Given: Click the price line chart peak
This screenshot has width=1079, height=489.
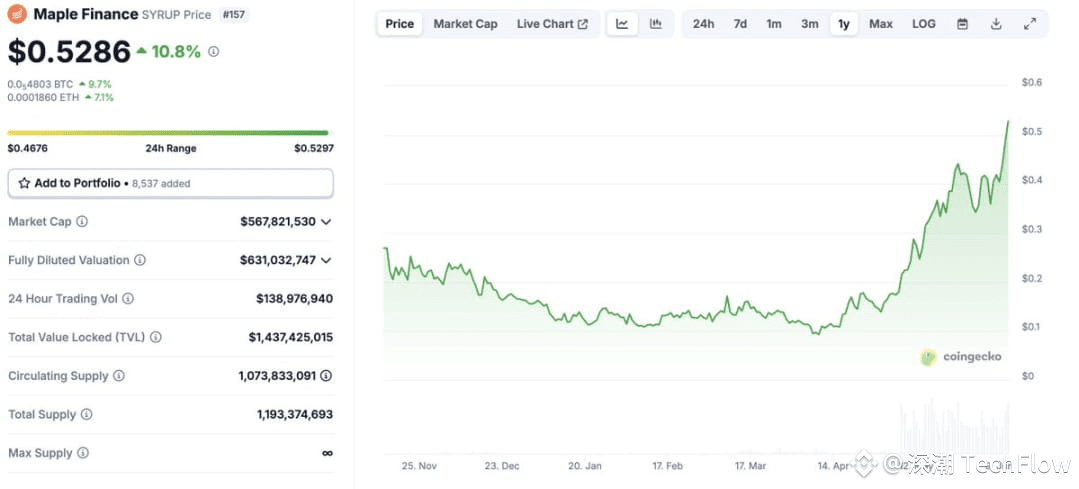Looking at the screenshot, I should click(x=1008, y=122).
